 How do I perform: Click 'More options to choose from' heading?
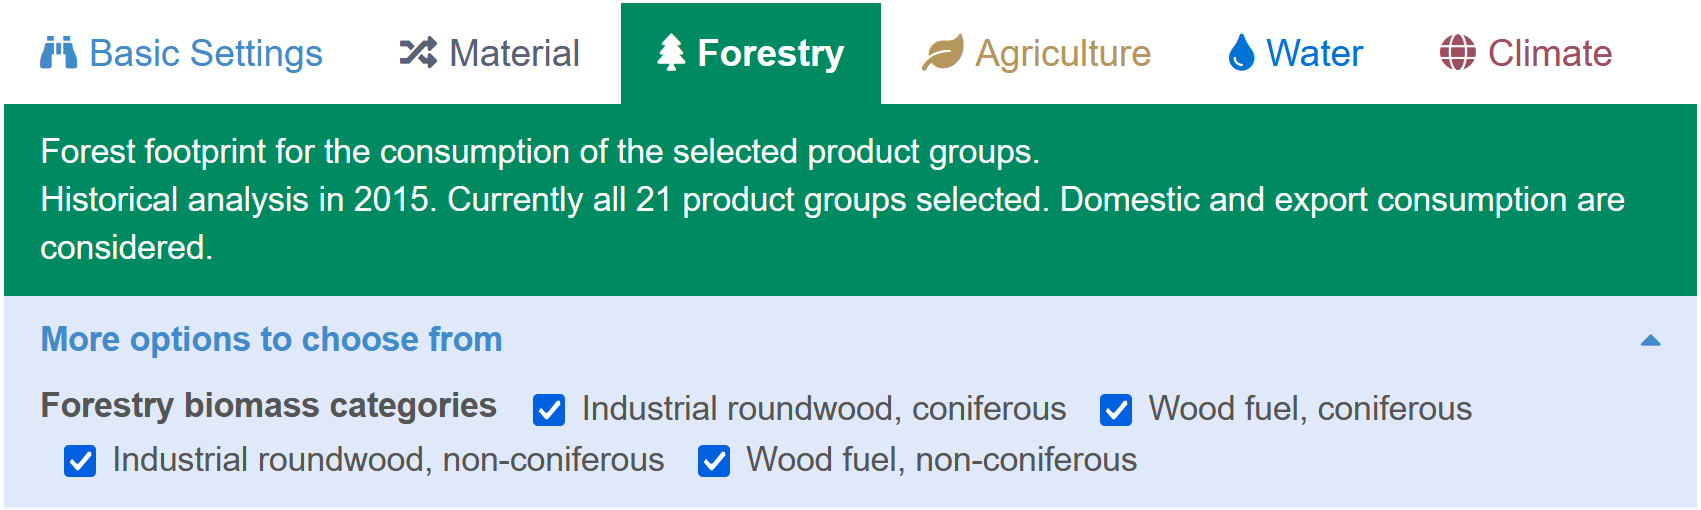point(271,340)
